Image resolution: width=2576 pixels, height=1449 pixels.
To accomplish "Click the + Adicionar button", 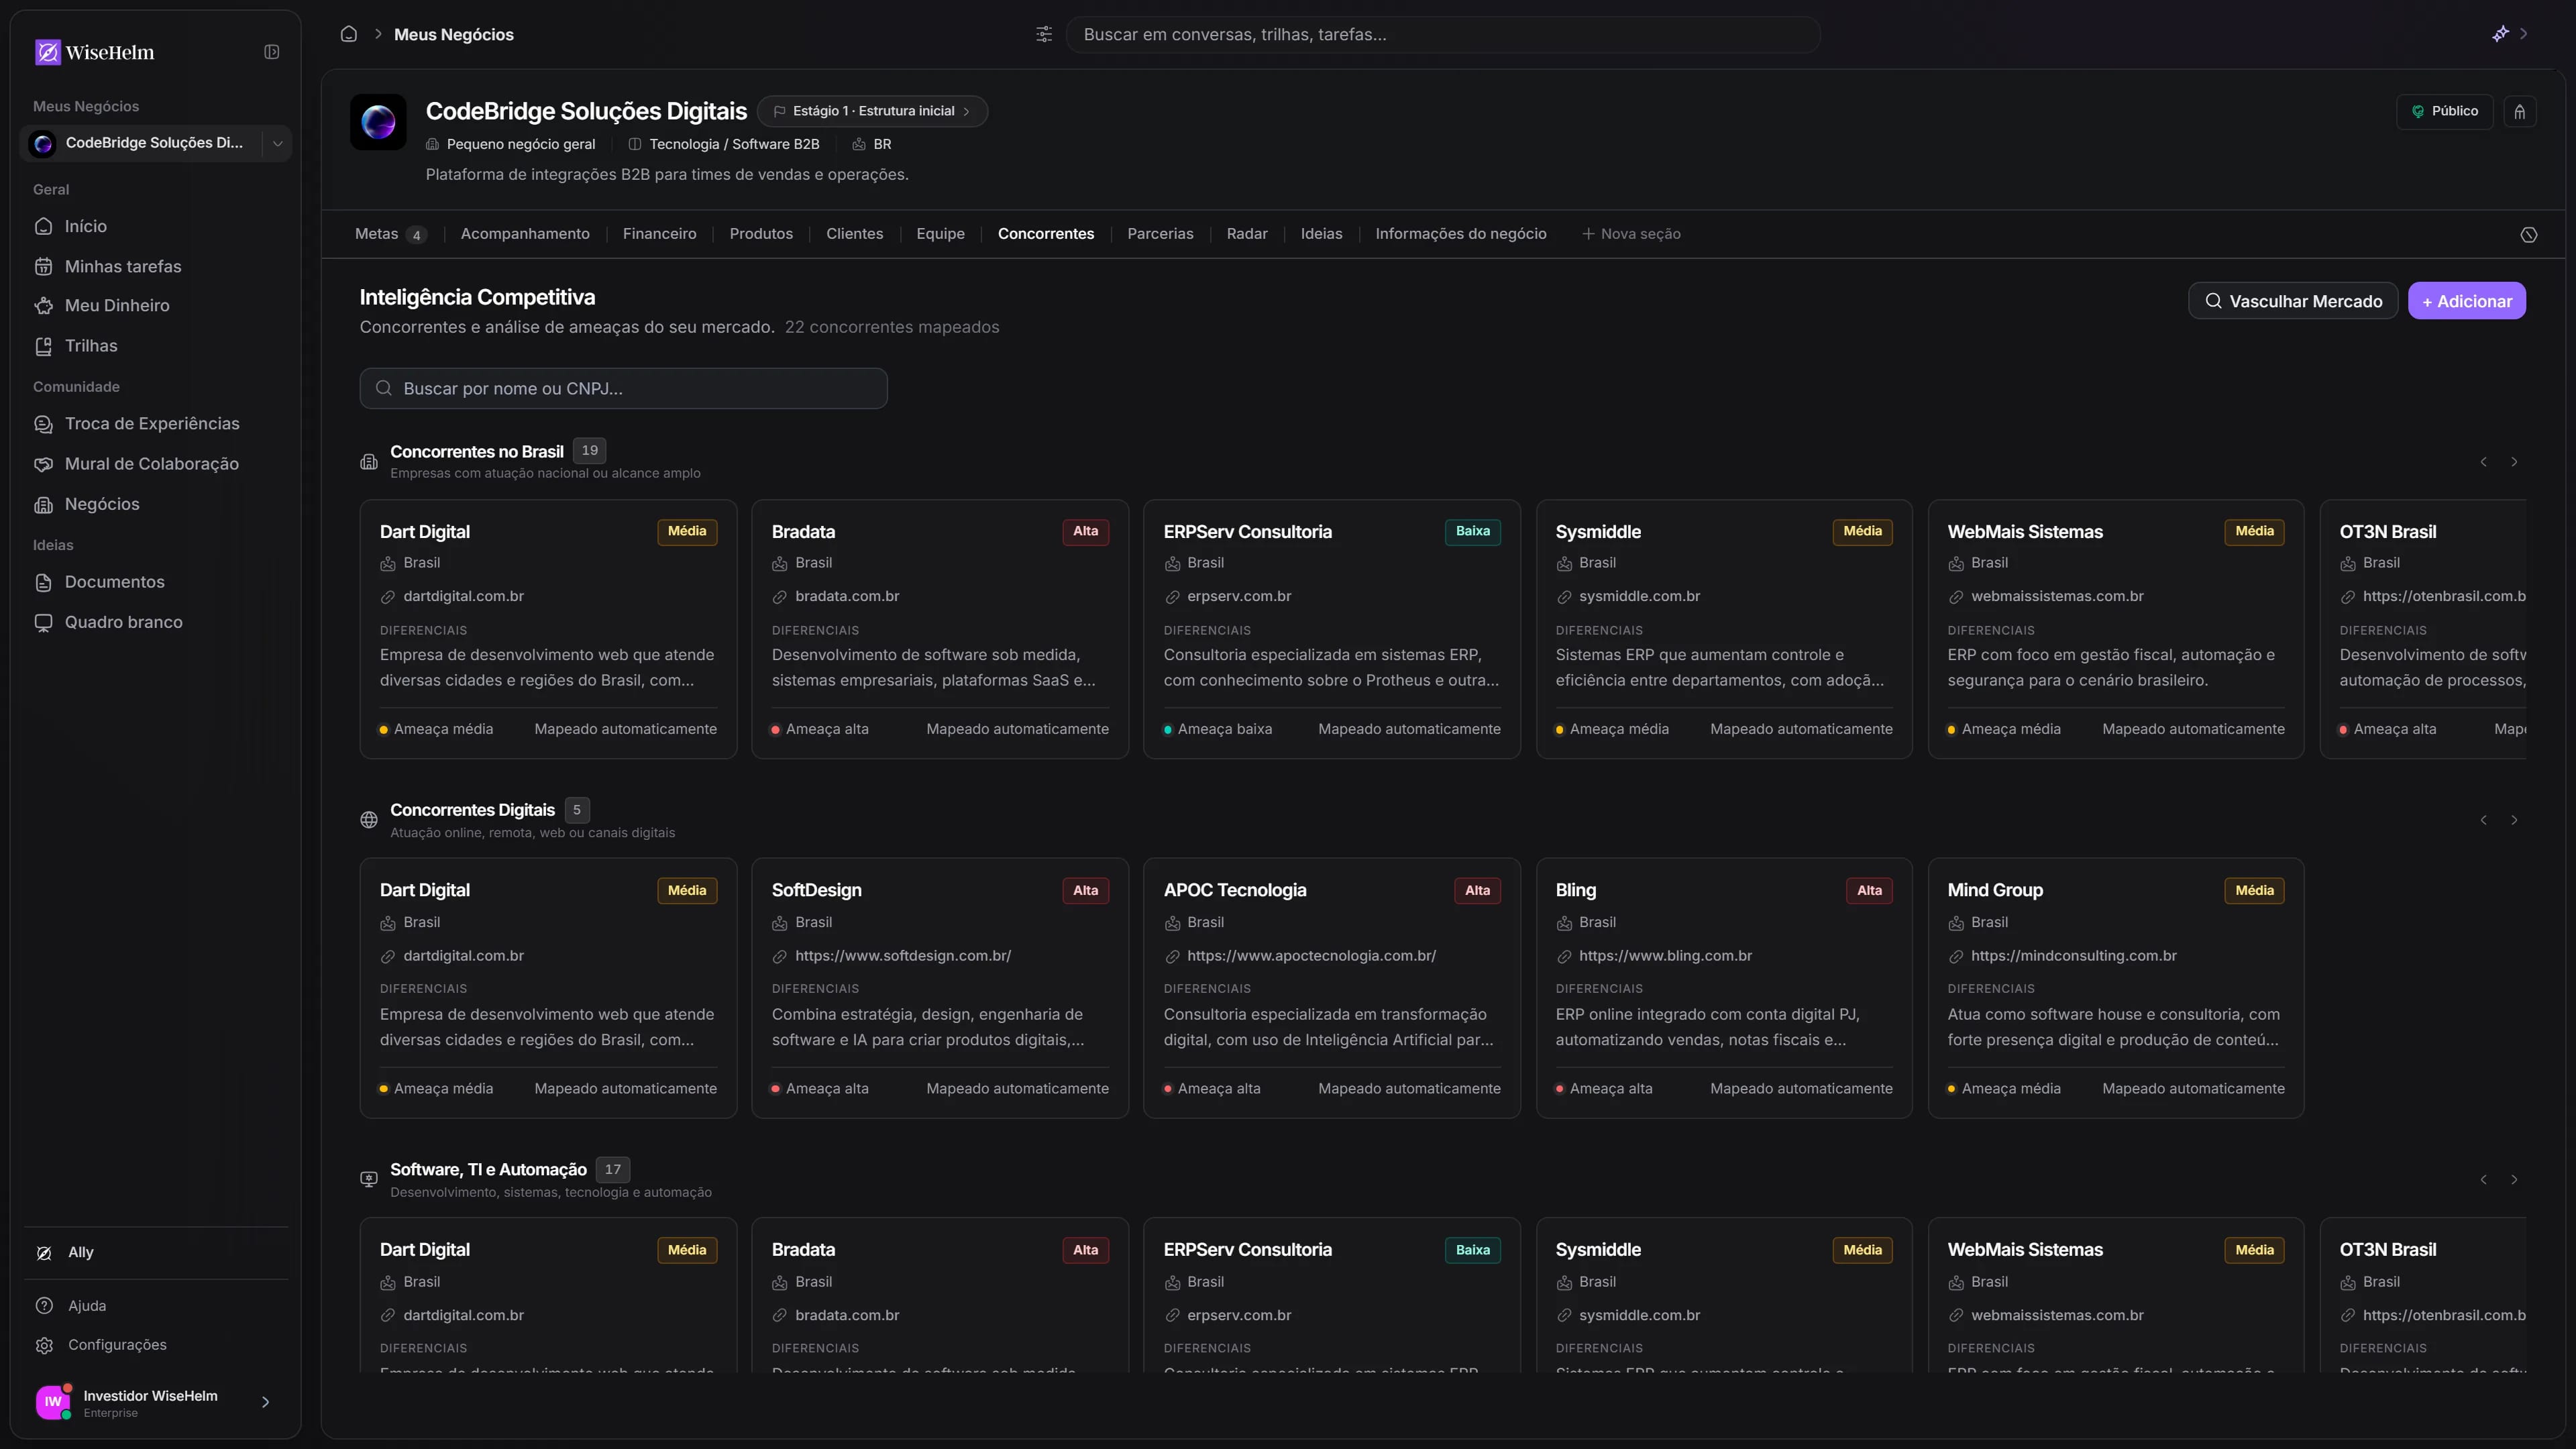I will (2467, 301).
